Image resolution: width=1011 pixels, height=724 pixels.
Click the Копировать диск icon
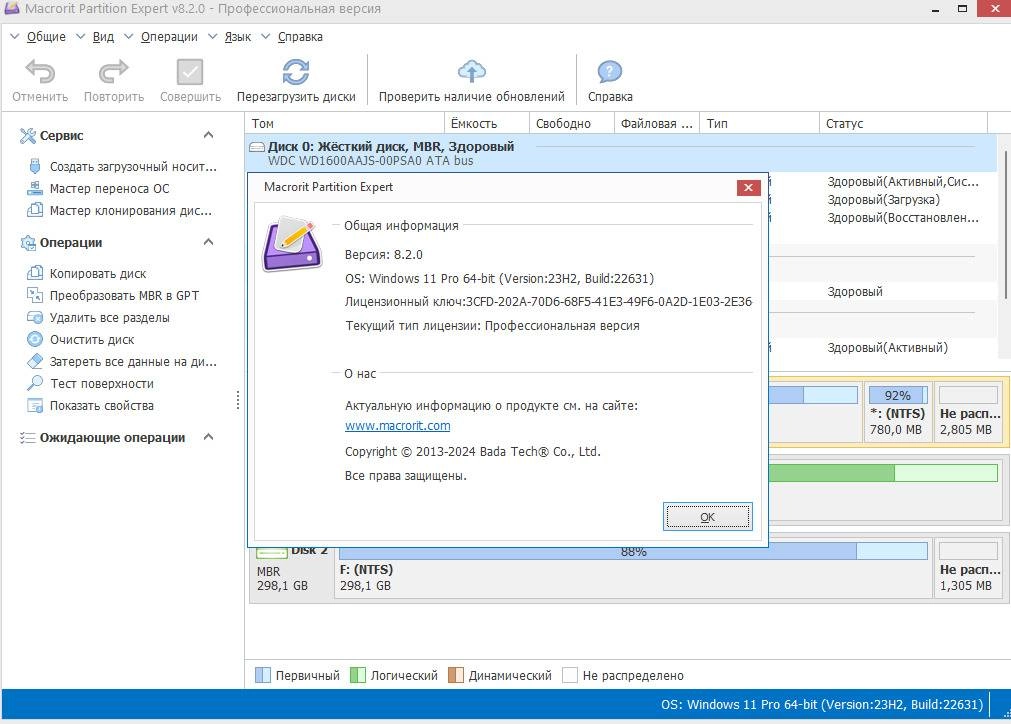tap(35, 273)
